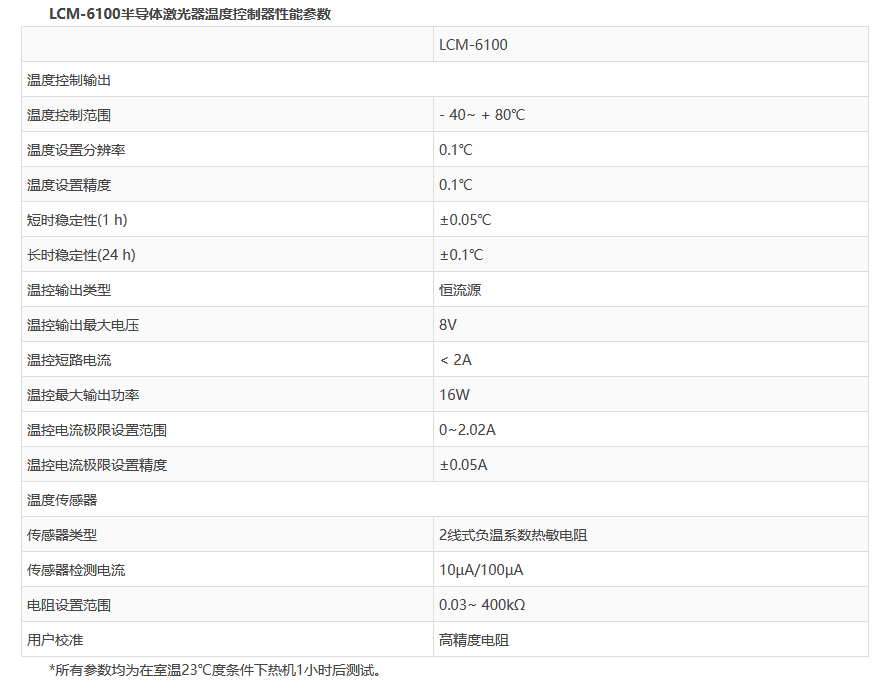Click the 温度设置精度 row label
The image size is (887, 690).
click(x=68, y=185)
